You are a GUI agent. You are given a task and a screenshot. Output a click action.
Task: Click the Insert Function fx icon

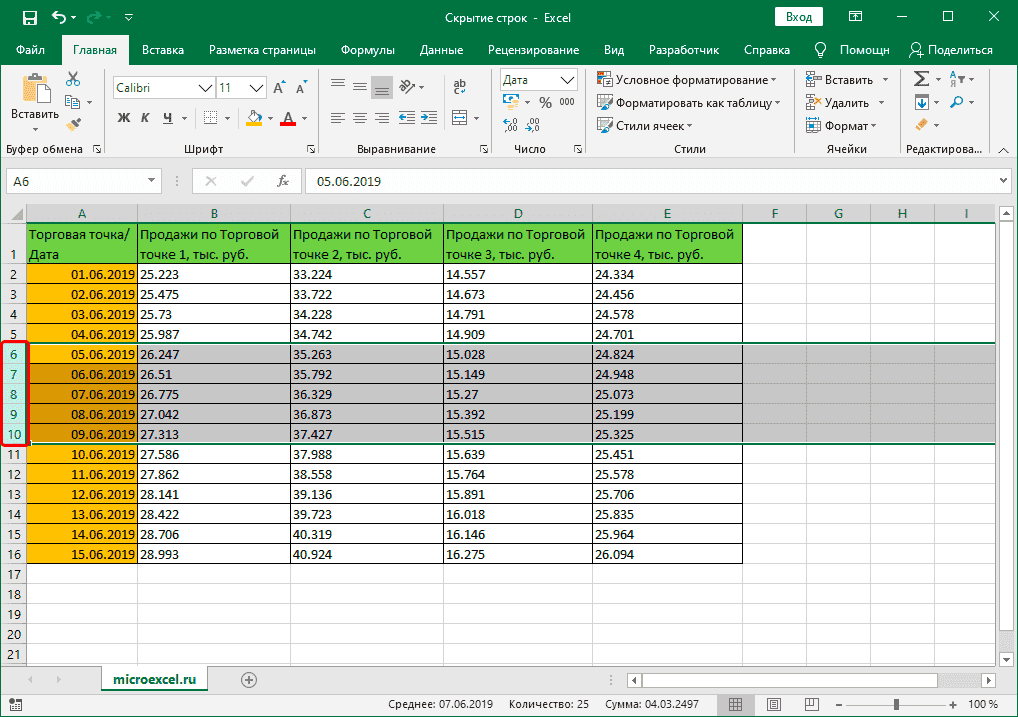click(283, 181)
